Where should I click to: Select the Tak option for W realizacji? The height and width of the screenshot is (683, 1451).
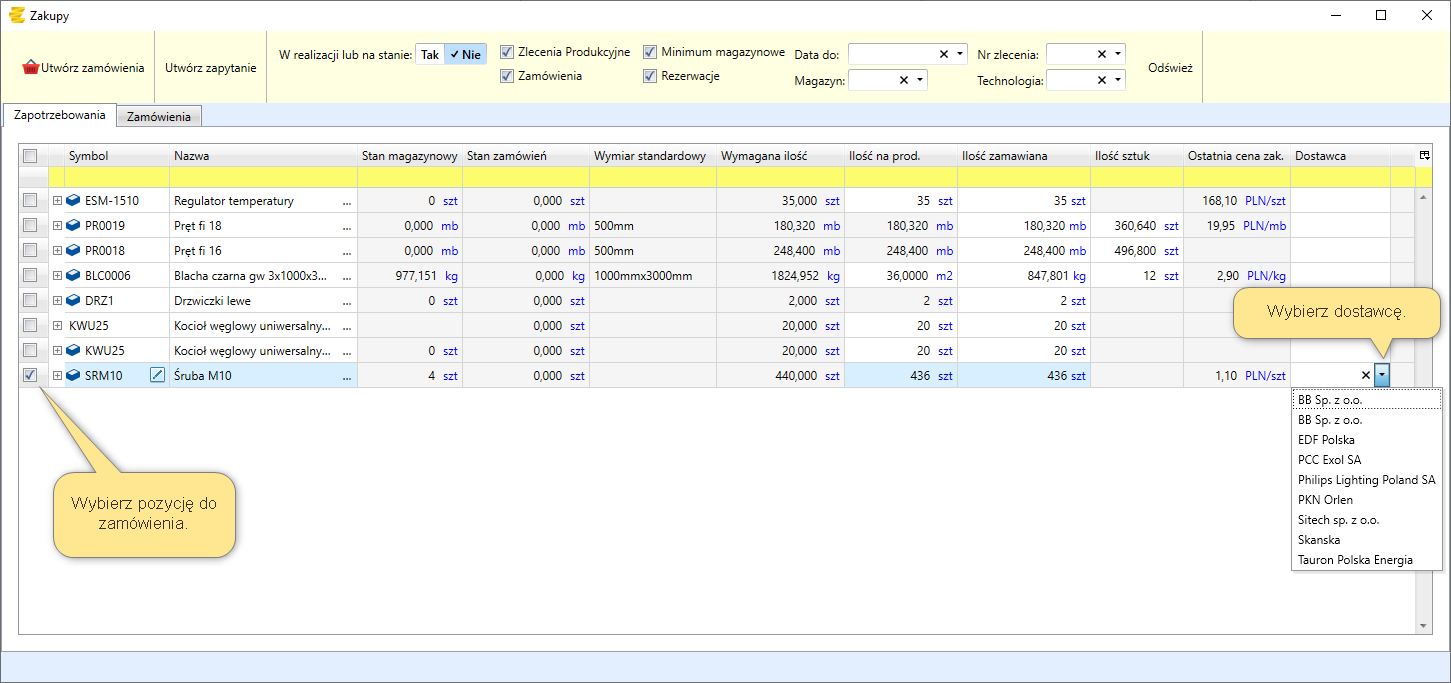429,55
